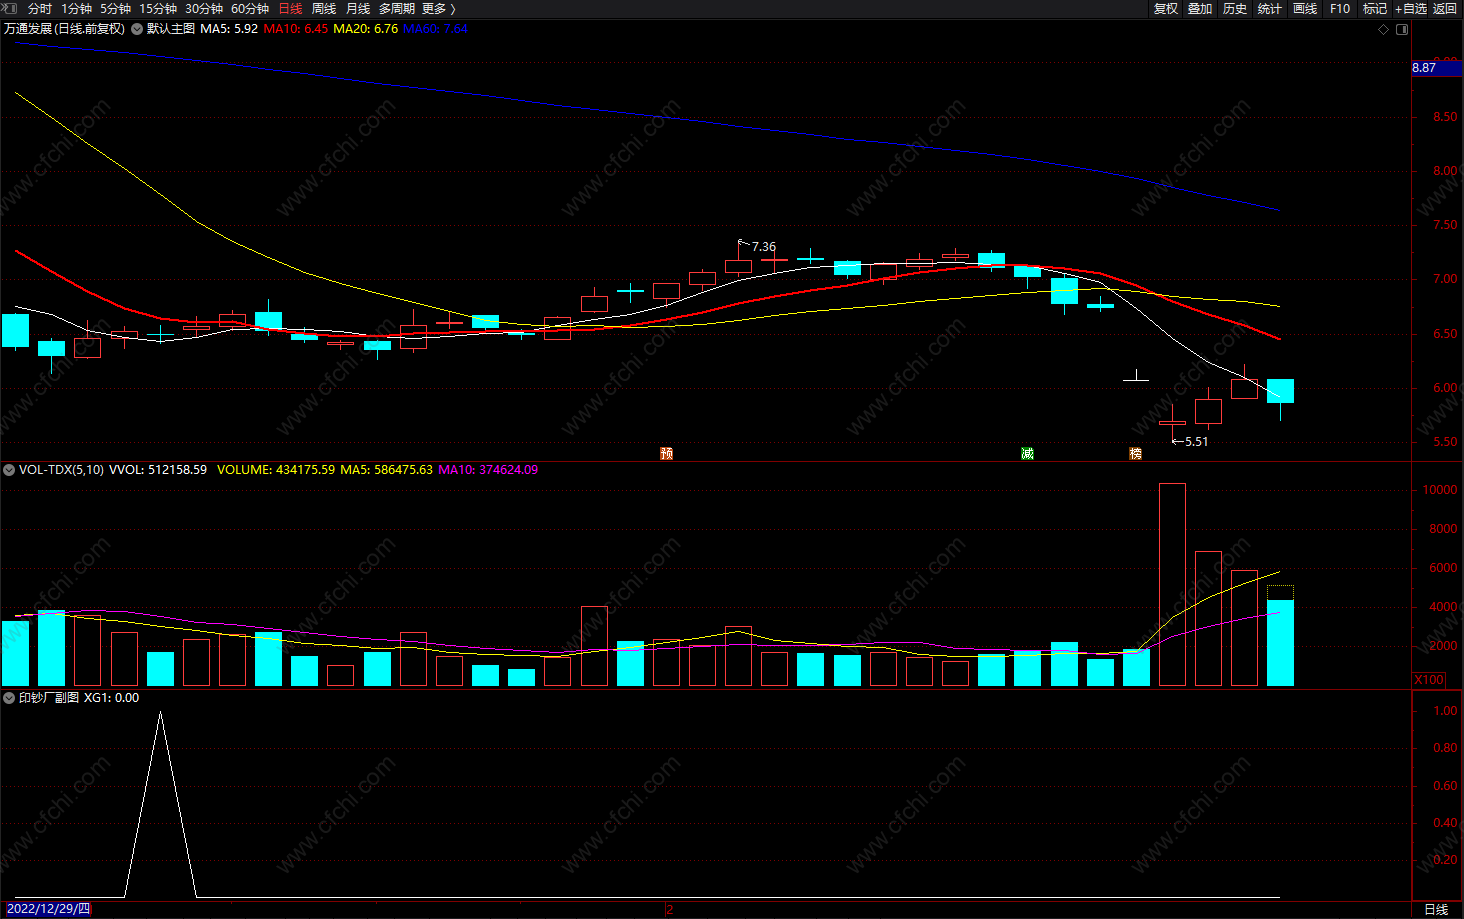This screenshot has height=919, width=1464.
Task: Open the 统计 statistics button
Action: [1270, 8]
